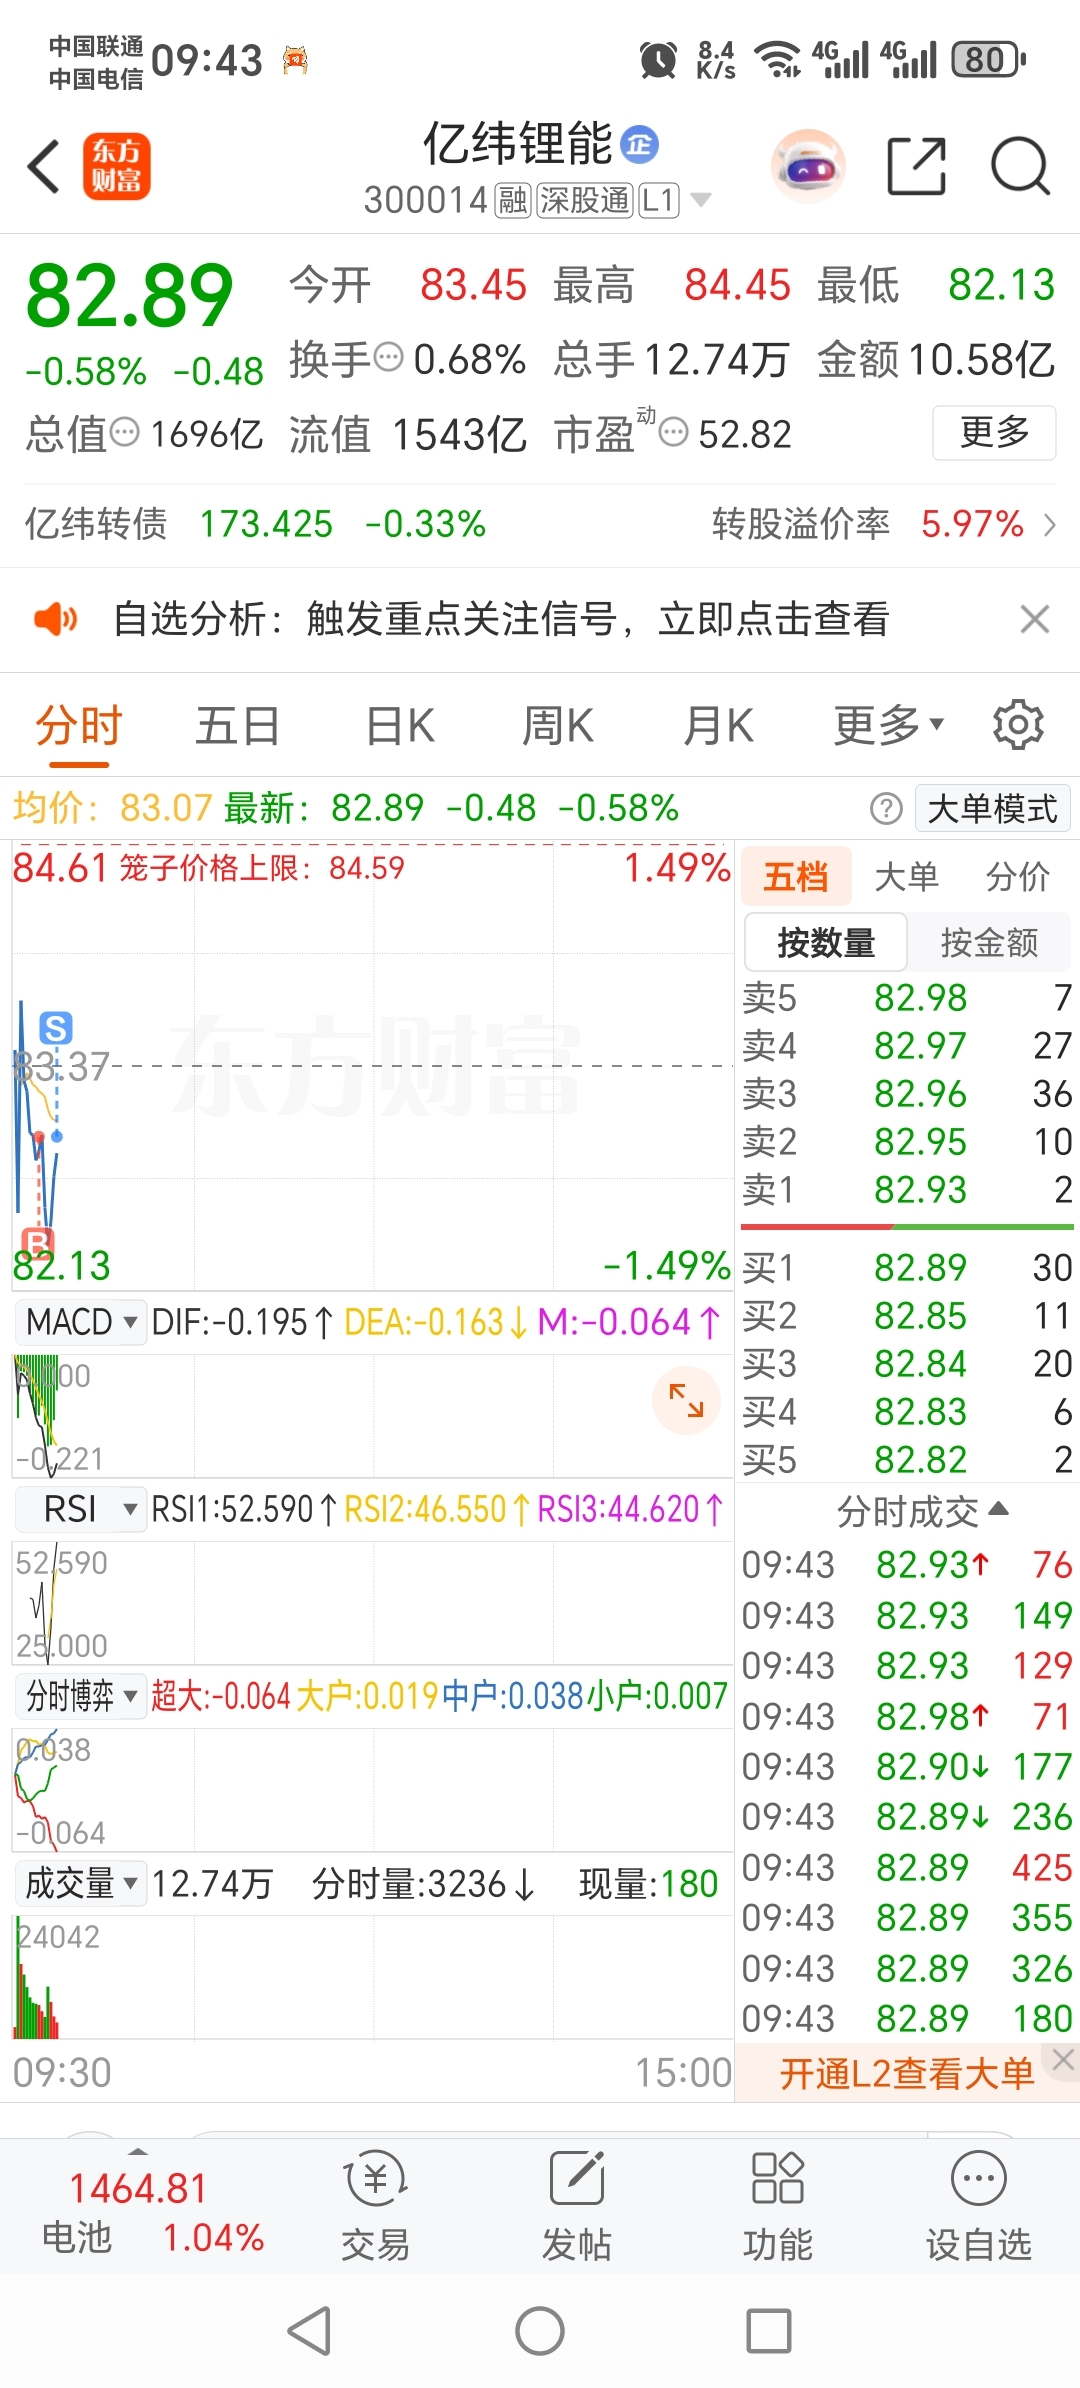The image size is (1080, 2388).
Task: Open 成交量 indicator dropdown
Action: point(81,1883)
